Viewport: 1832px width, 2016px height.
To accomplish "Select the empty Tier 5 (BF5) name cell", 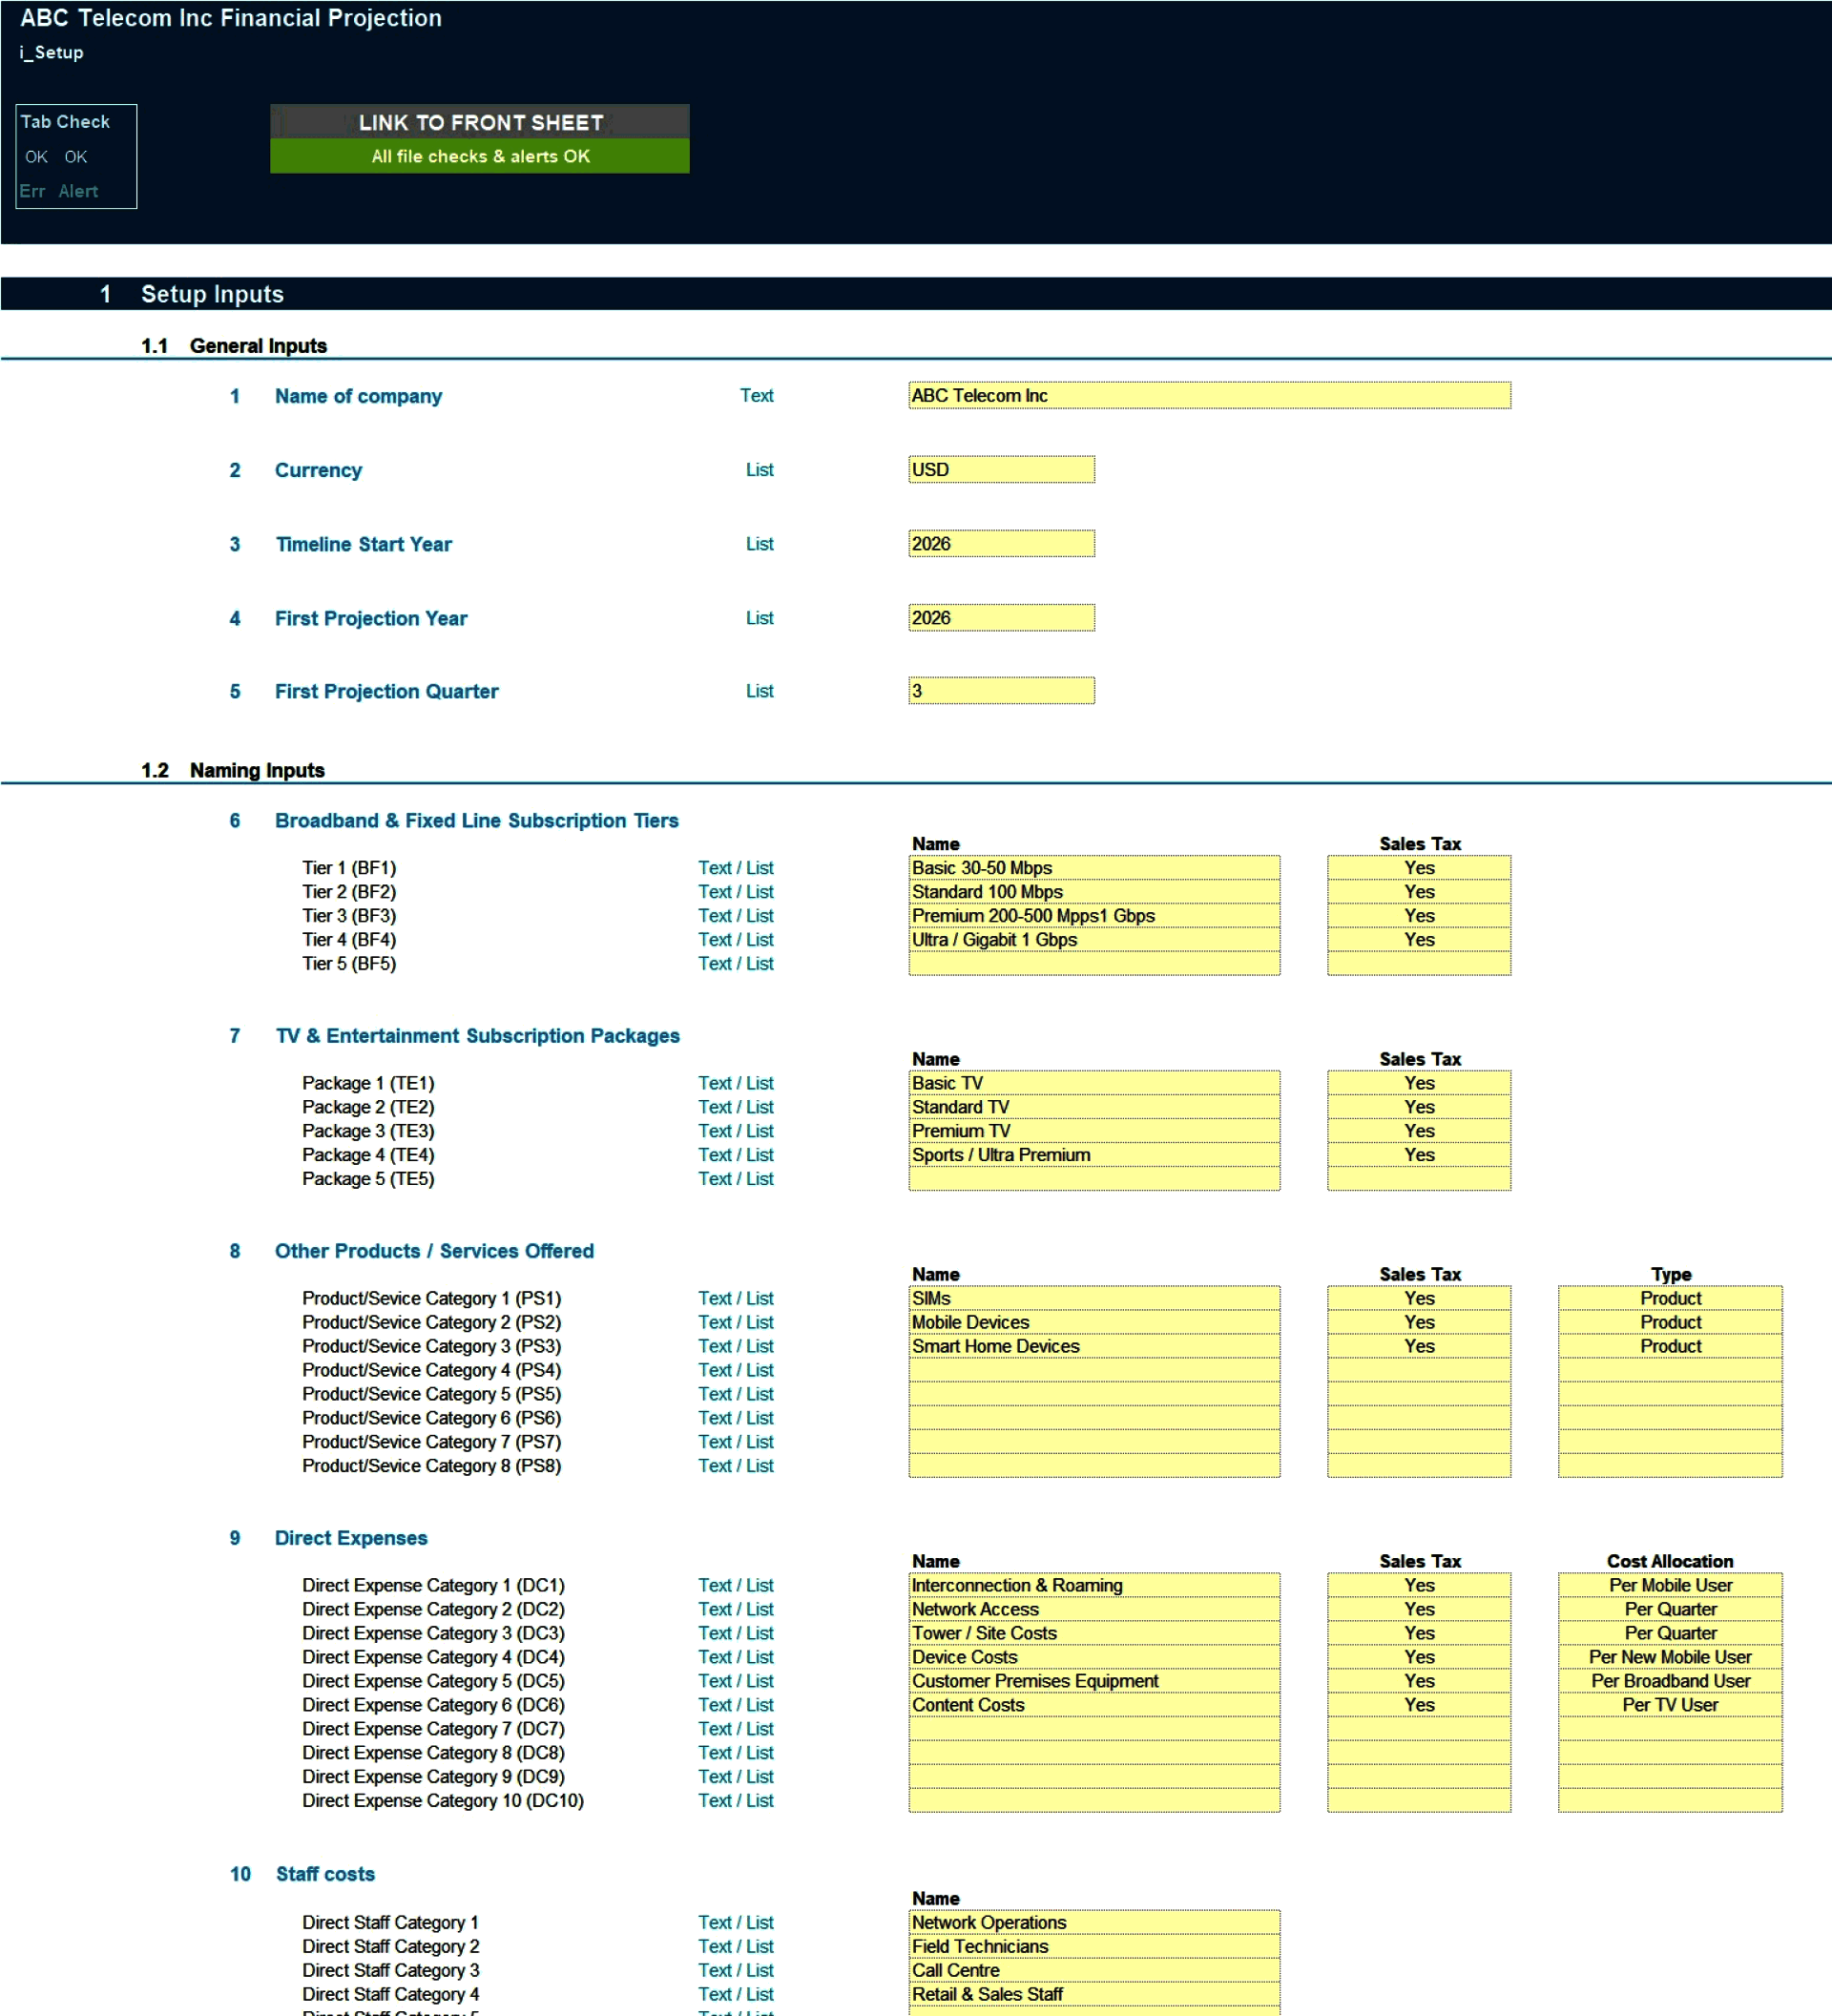I will (1093, 963).
